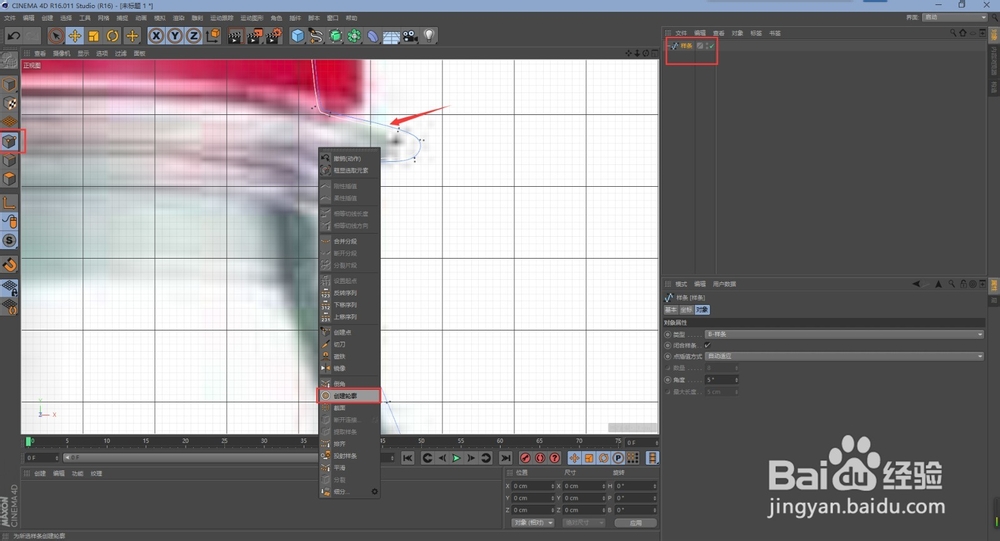
Task: Toggle the 角度 animation radio dot
Action: [x=668, y=380]
